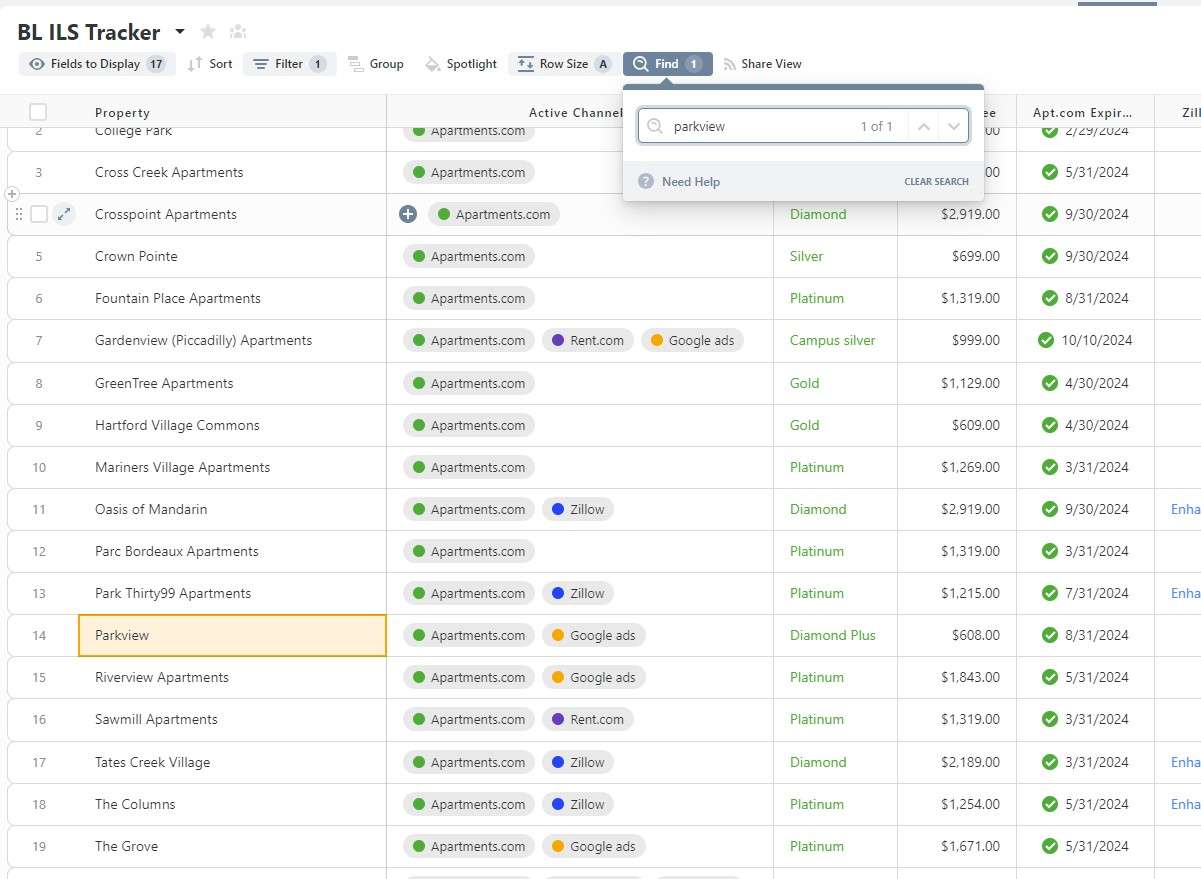Open the Filter menu
The image size is (1201, 879).
[289, 64]
